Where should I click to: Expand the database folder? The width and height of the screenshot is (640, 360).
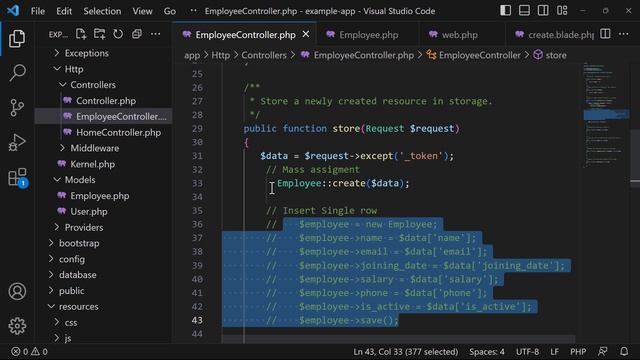[78, 275]
